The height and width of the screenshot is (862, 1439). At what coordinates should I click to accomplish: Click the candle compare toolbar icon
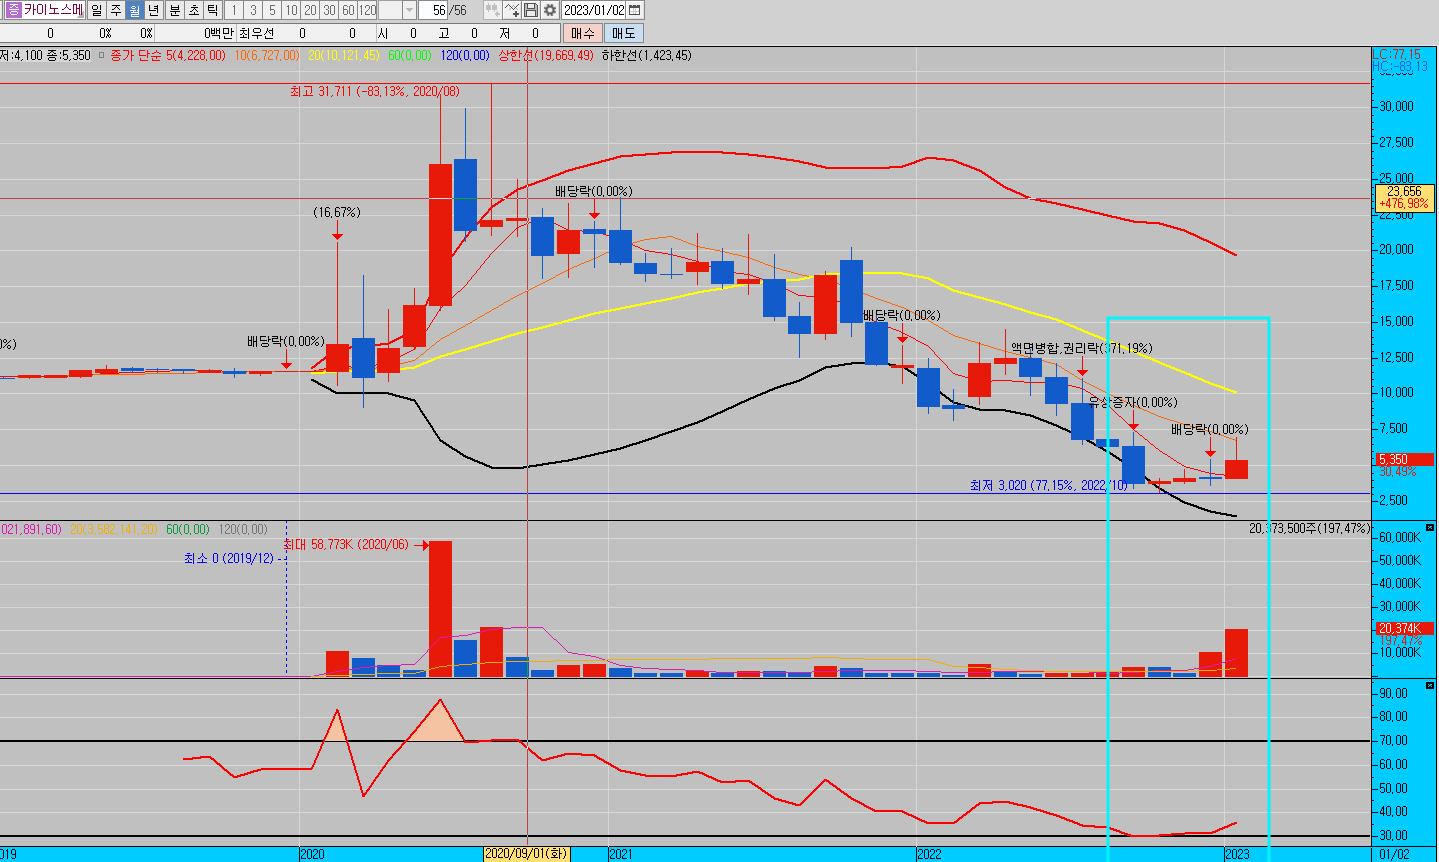[x=492, y=10]
